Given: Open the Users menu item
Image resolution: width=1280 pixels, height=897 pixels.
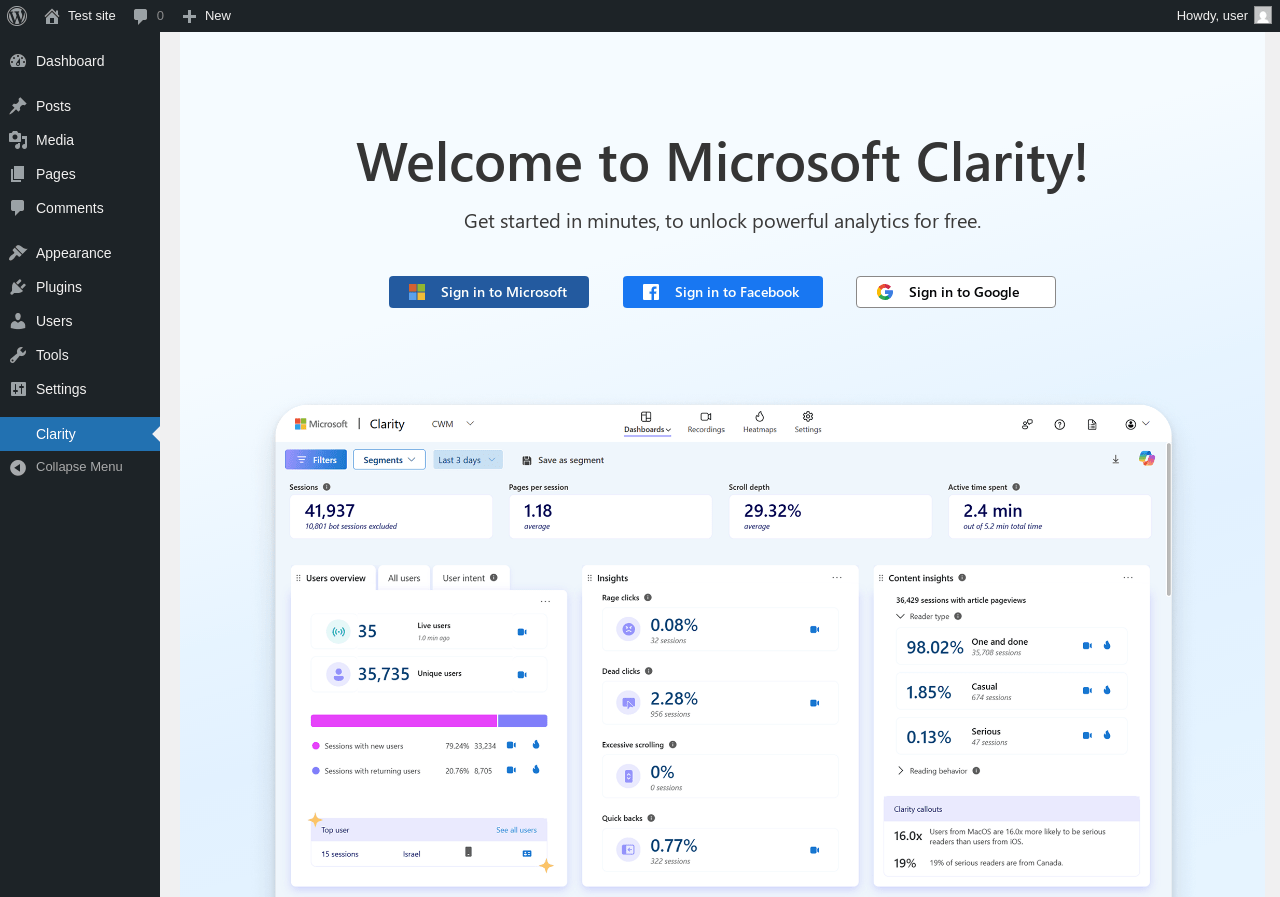Looking at the screenshot, I should (54, 321).
